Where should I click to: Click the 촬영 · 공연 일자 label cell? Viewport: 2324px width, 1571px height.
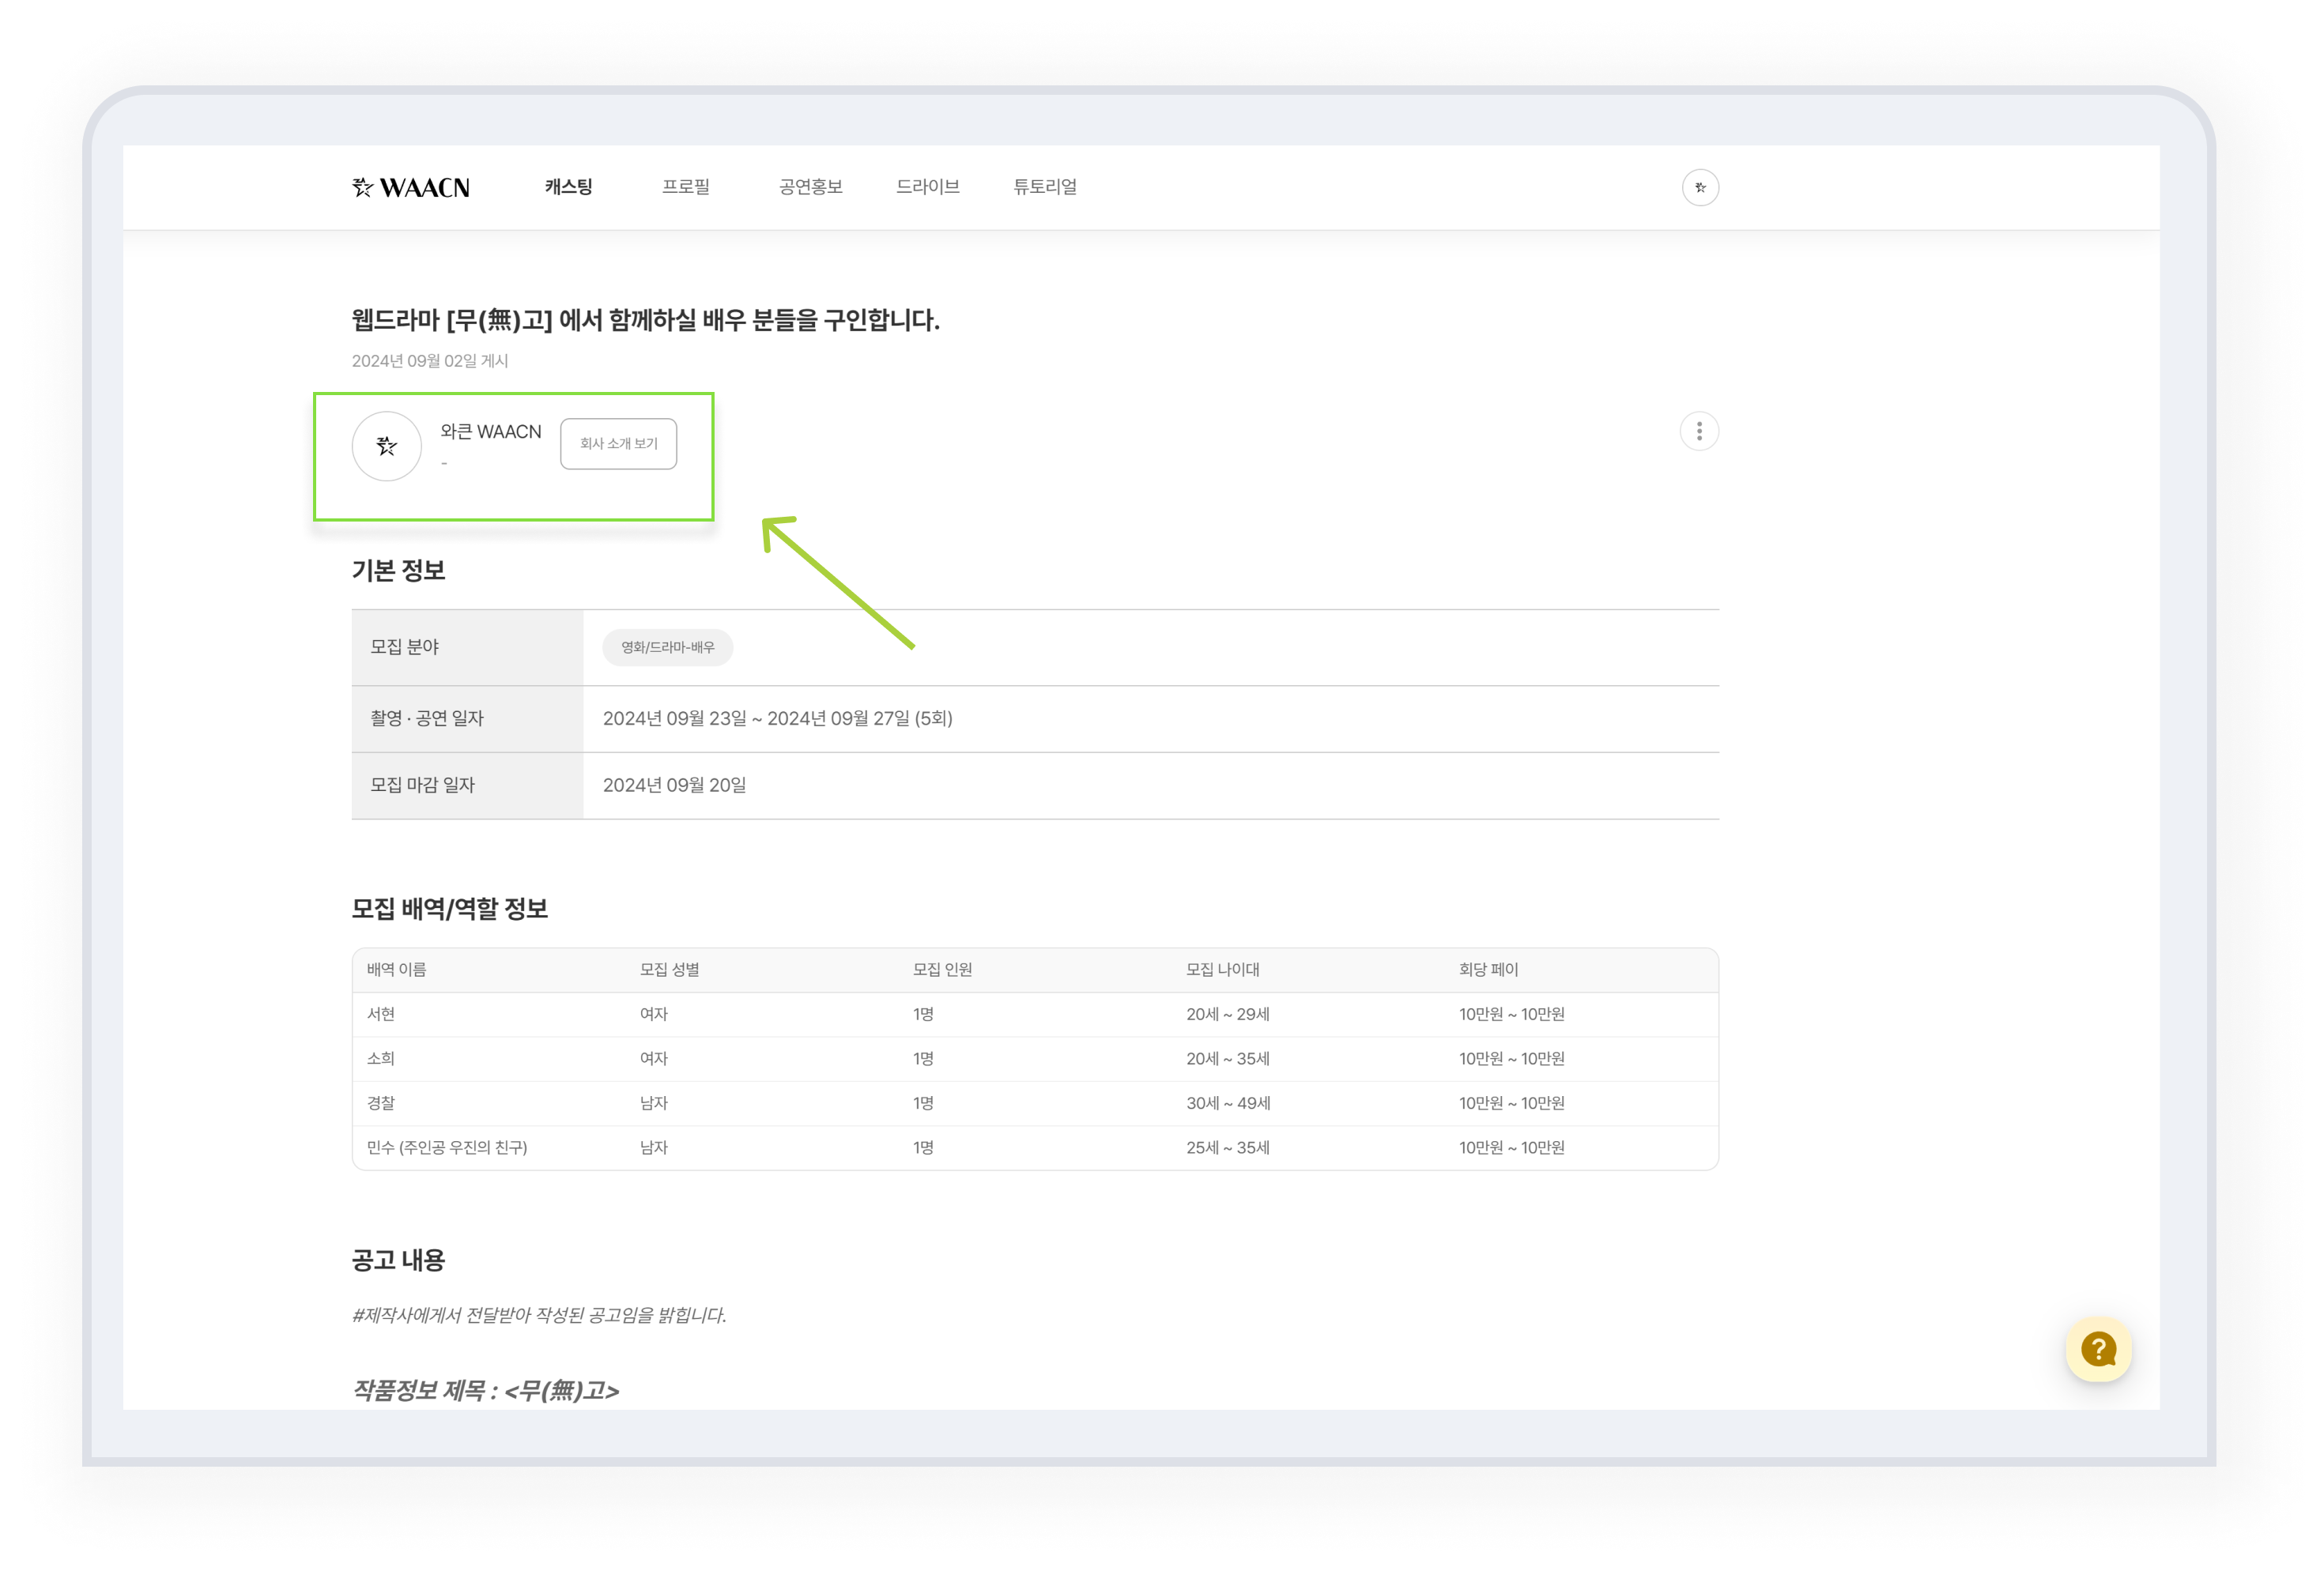point(467,718)
